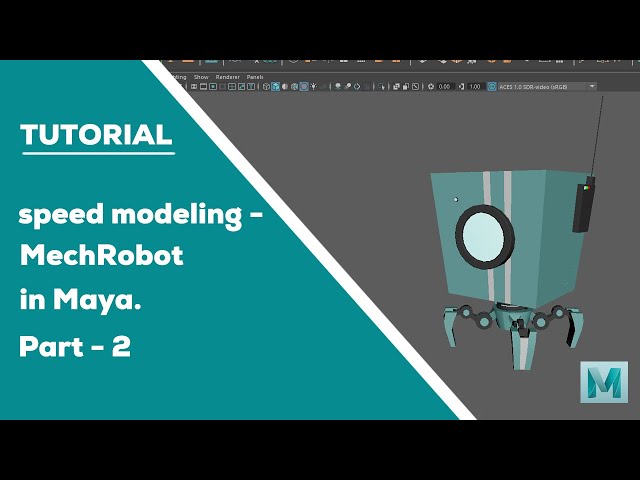Viewport: 640px width, 480px height.
Task: Click the highlighted smooth shade all icon
Action: [x=275, y=87]
